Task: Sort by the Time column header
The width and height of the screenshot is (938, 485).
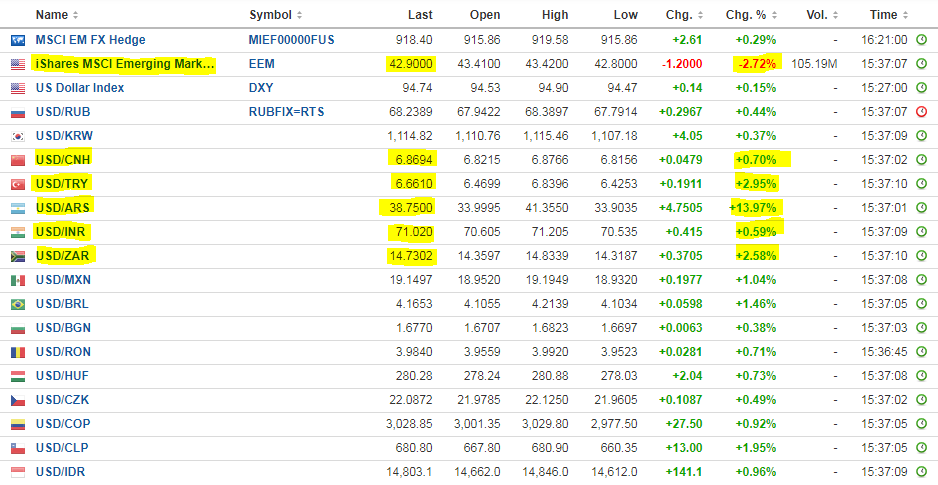Action: 889,15
